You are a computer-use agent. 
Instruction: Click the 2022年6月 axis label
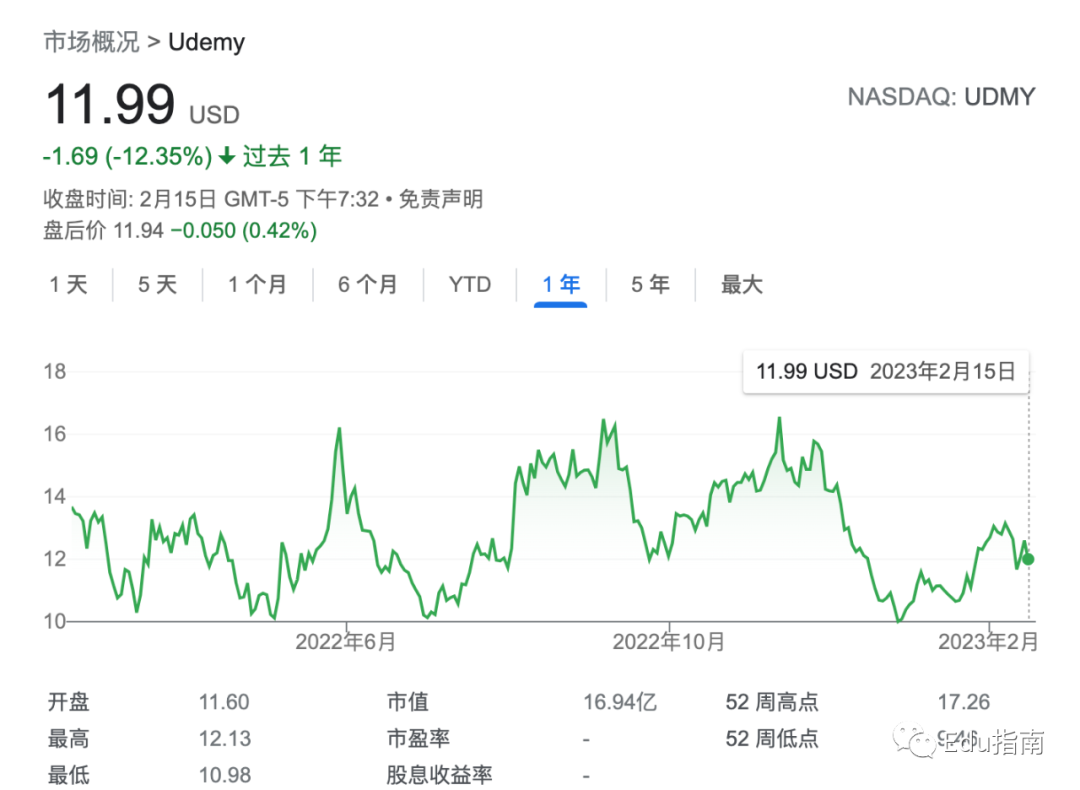(x=345, y=642)
